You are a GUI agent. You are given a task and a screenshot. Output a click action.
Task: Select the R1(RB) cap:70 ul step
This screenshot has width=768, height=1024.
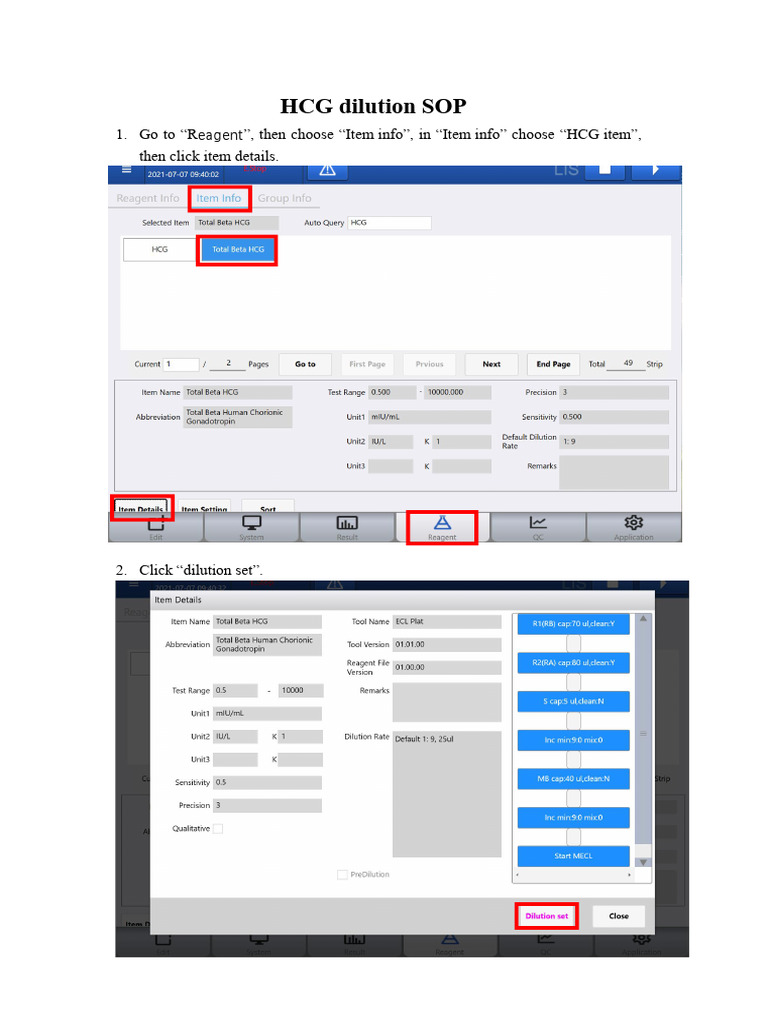tap(573, 624)
